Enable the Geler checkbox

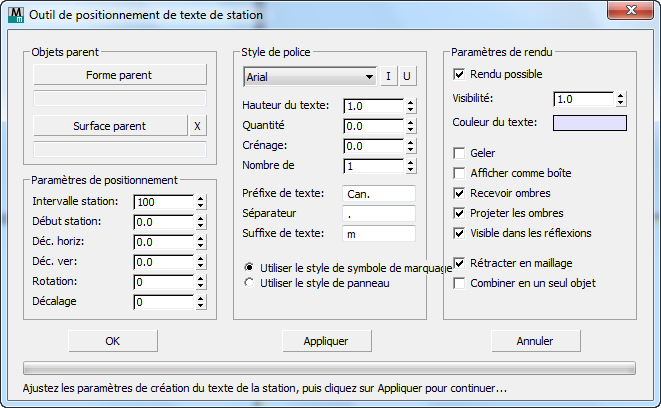(460, 153)
